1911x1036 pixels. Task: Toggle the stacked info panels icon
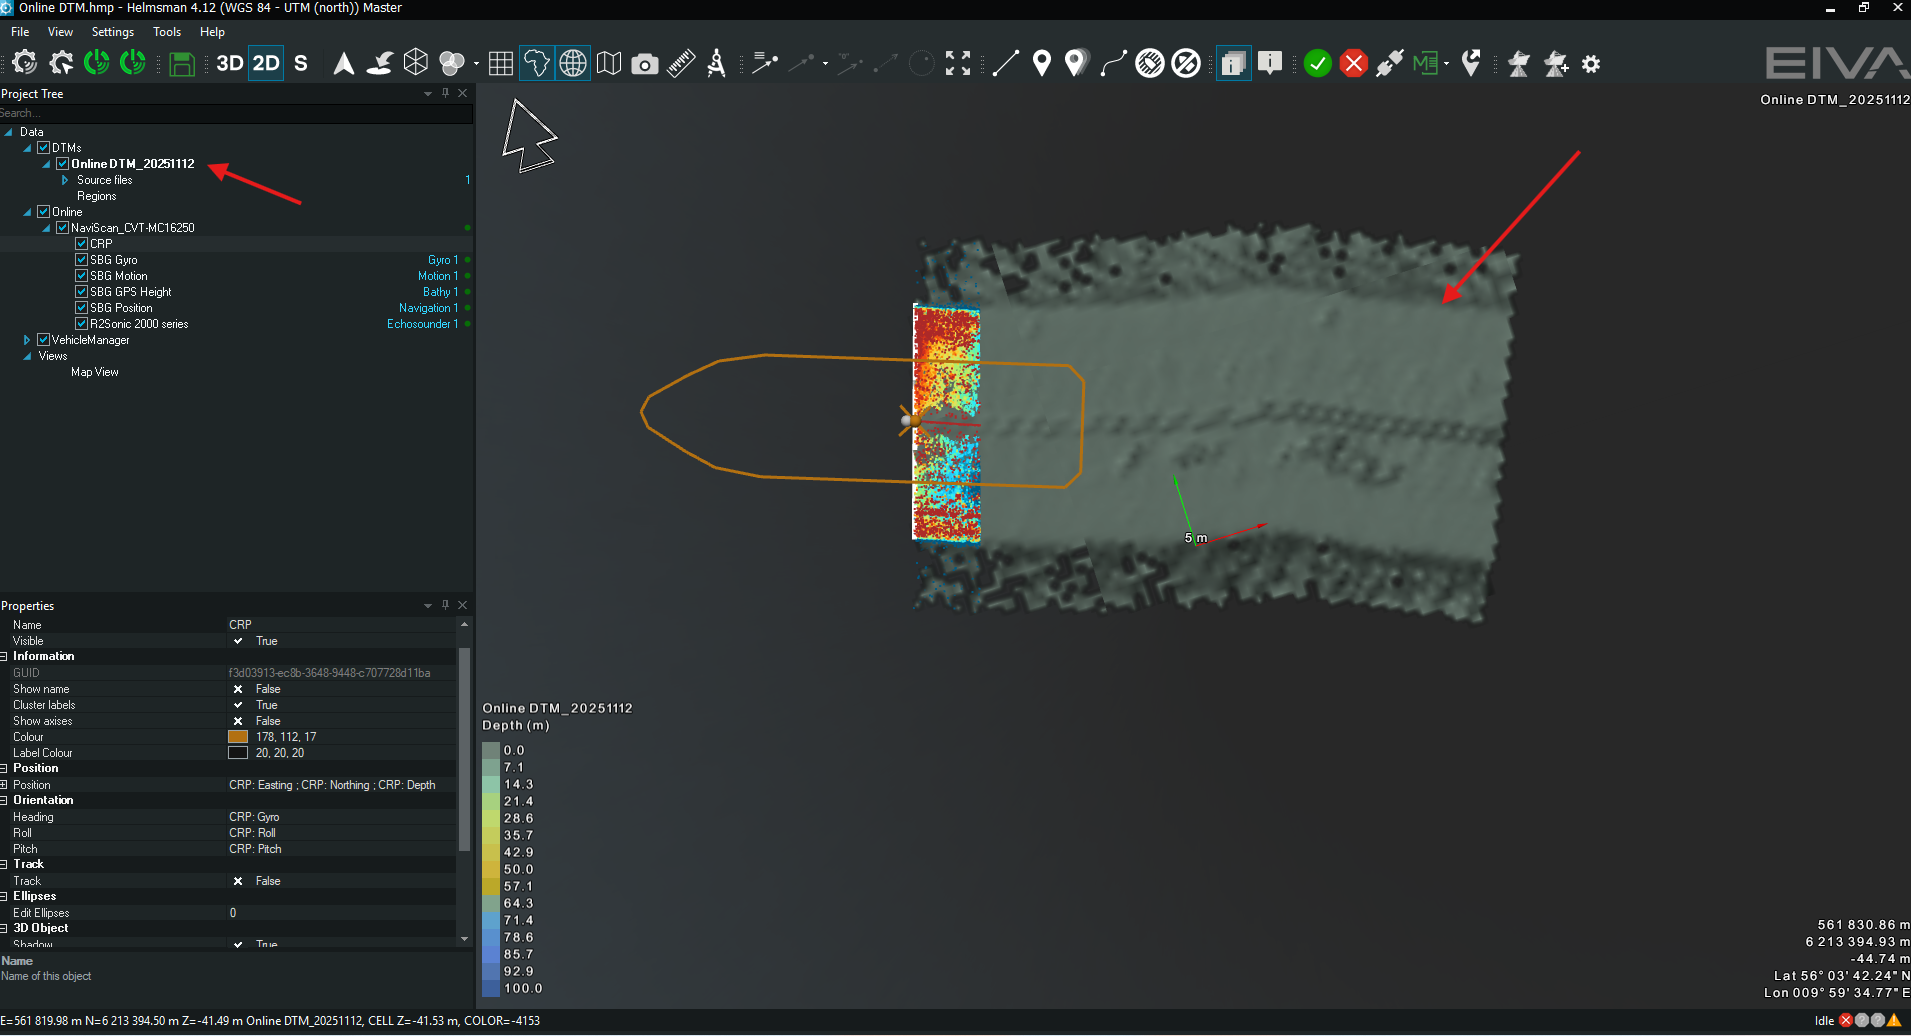(x=1234, y=64)
